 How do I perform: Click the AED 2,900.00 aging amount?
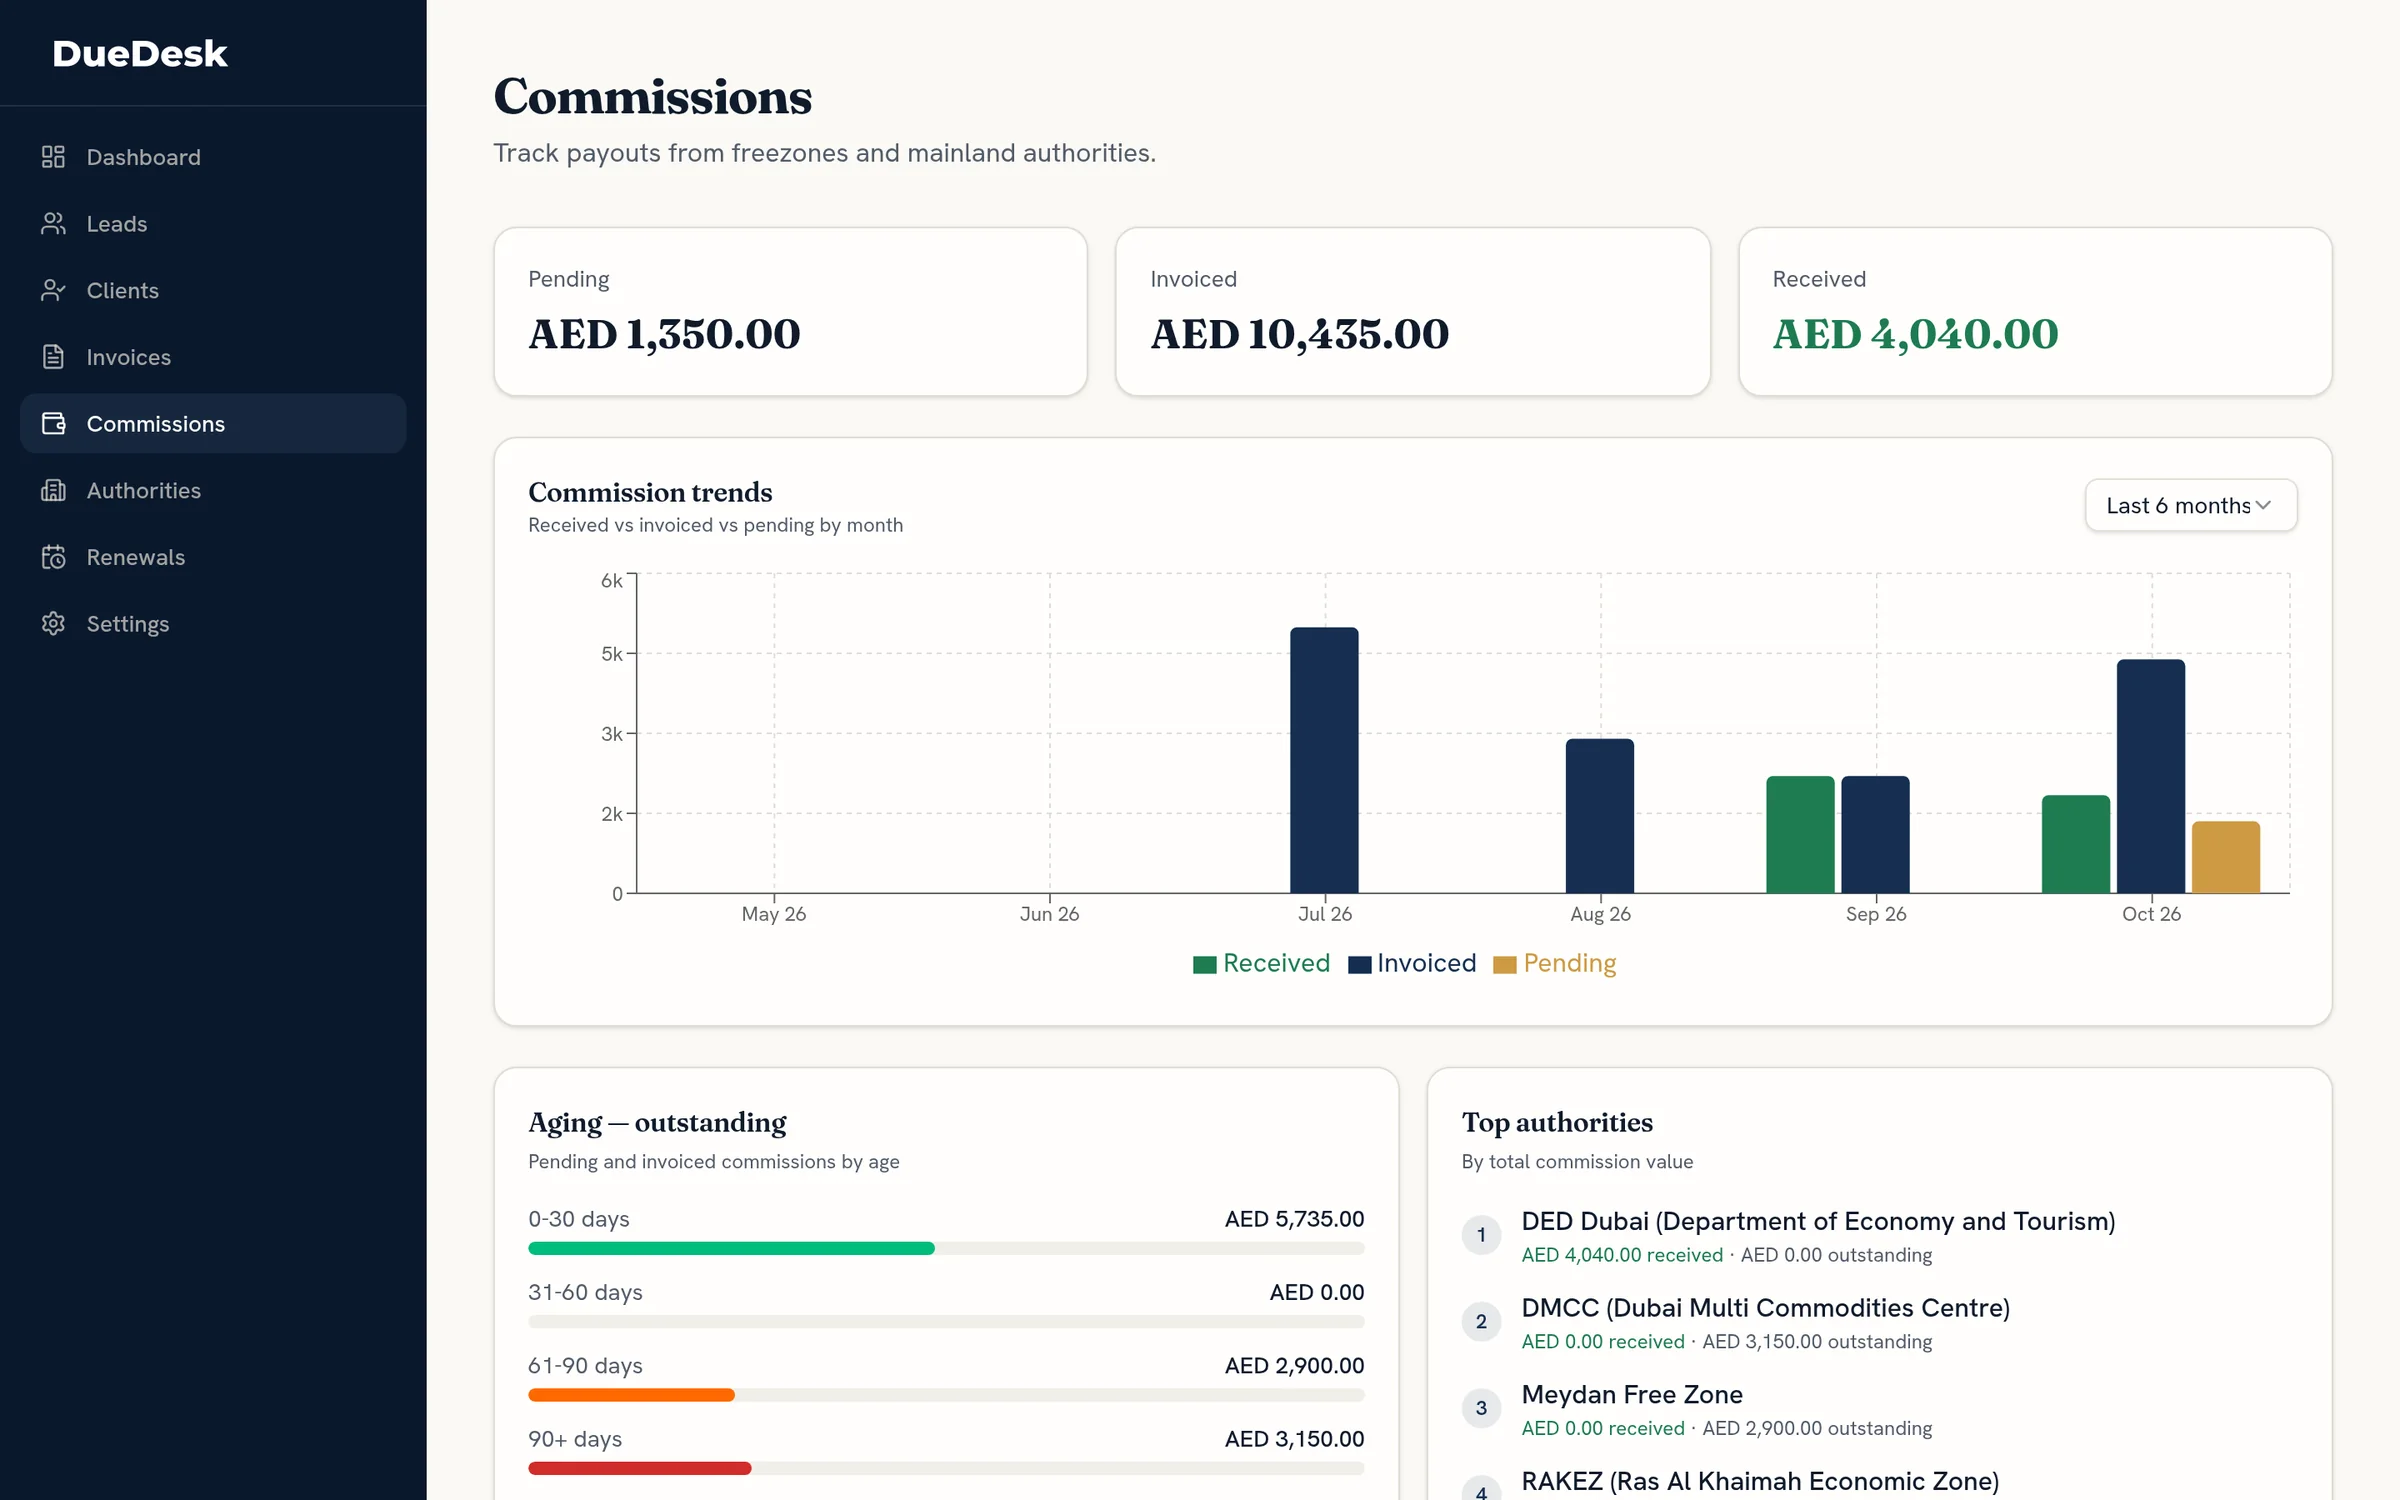point(1294,1366)
